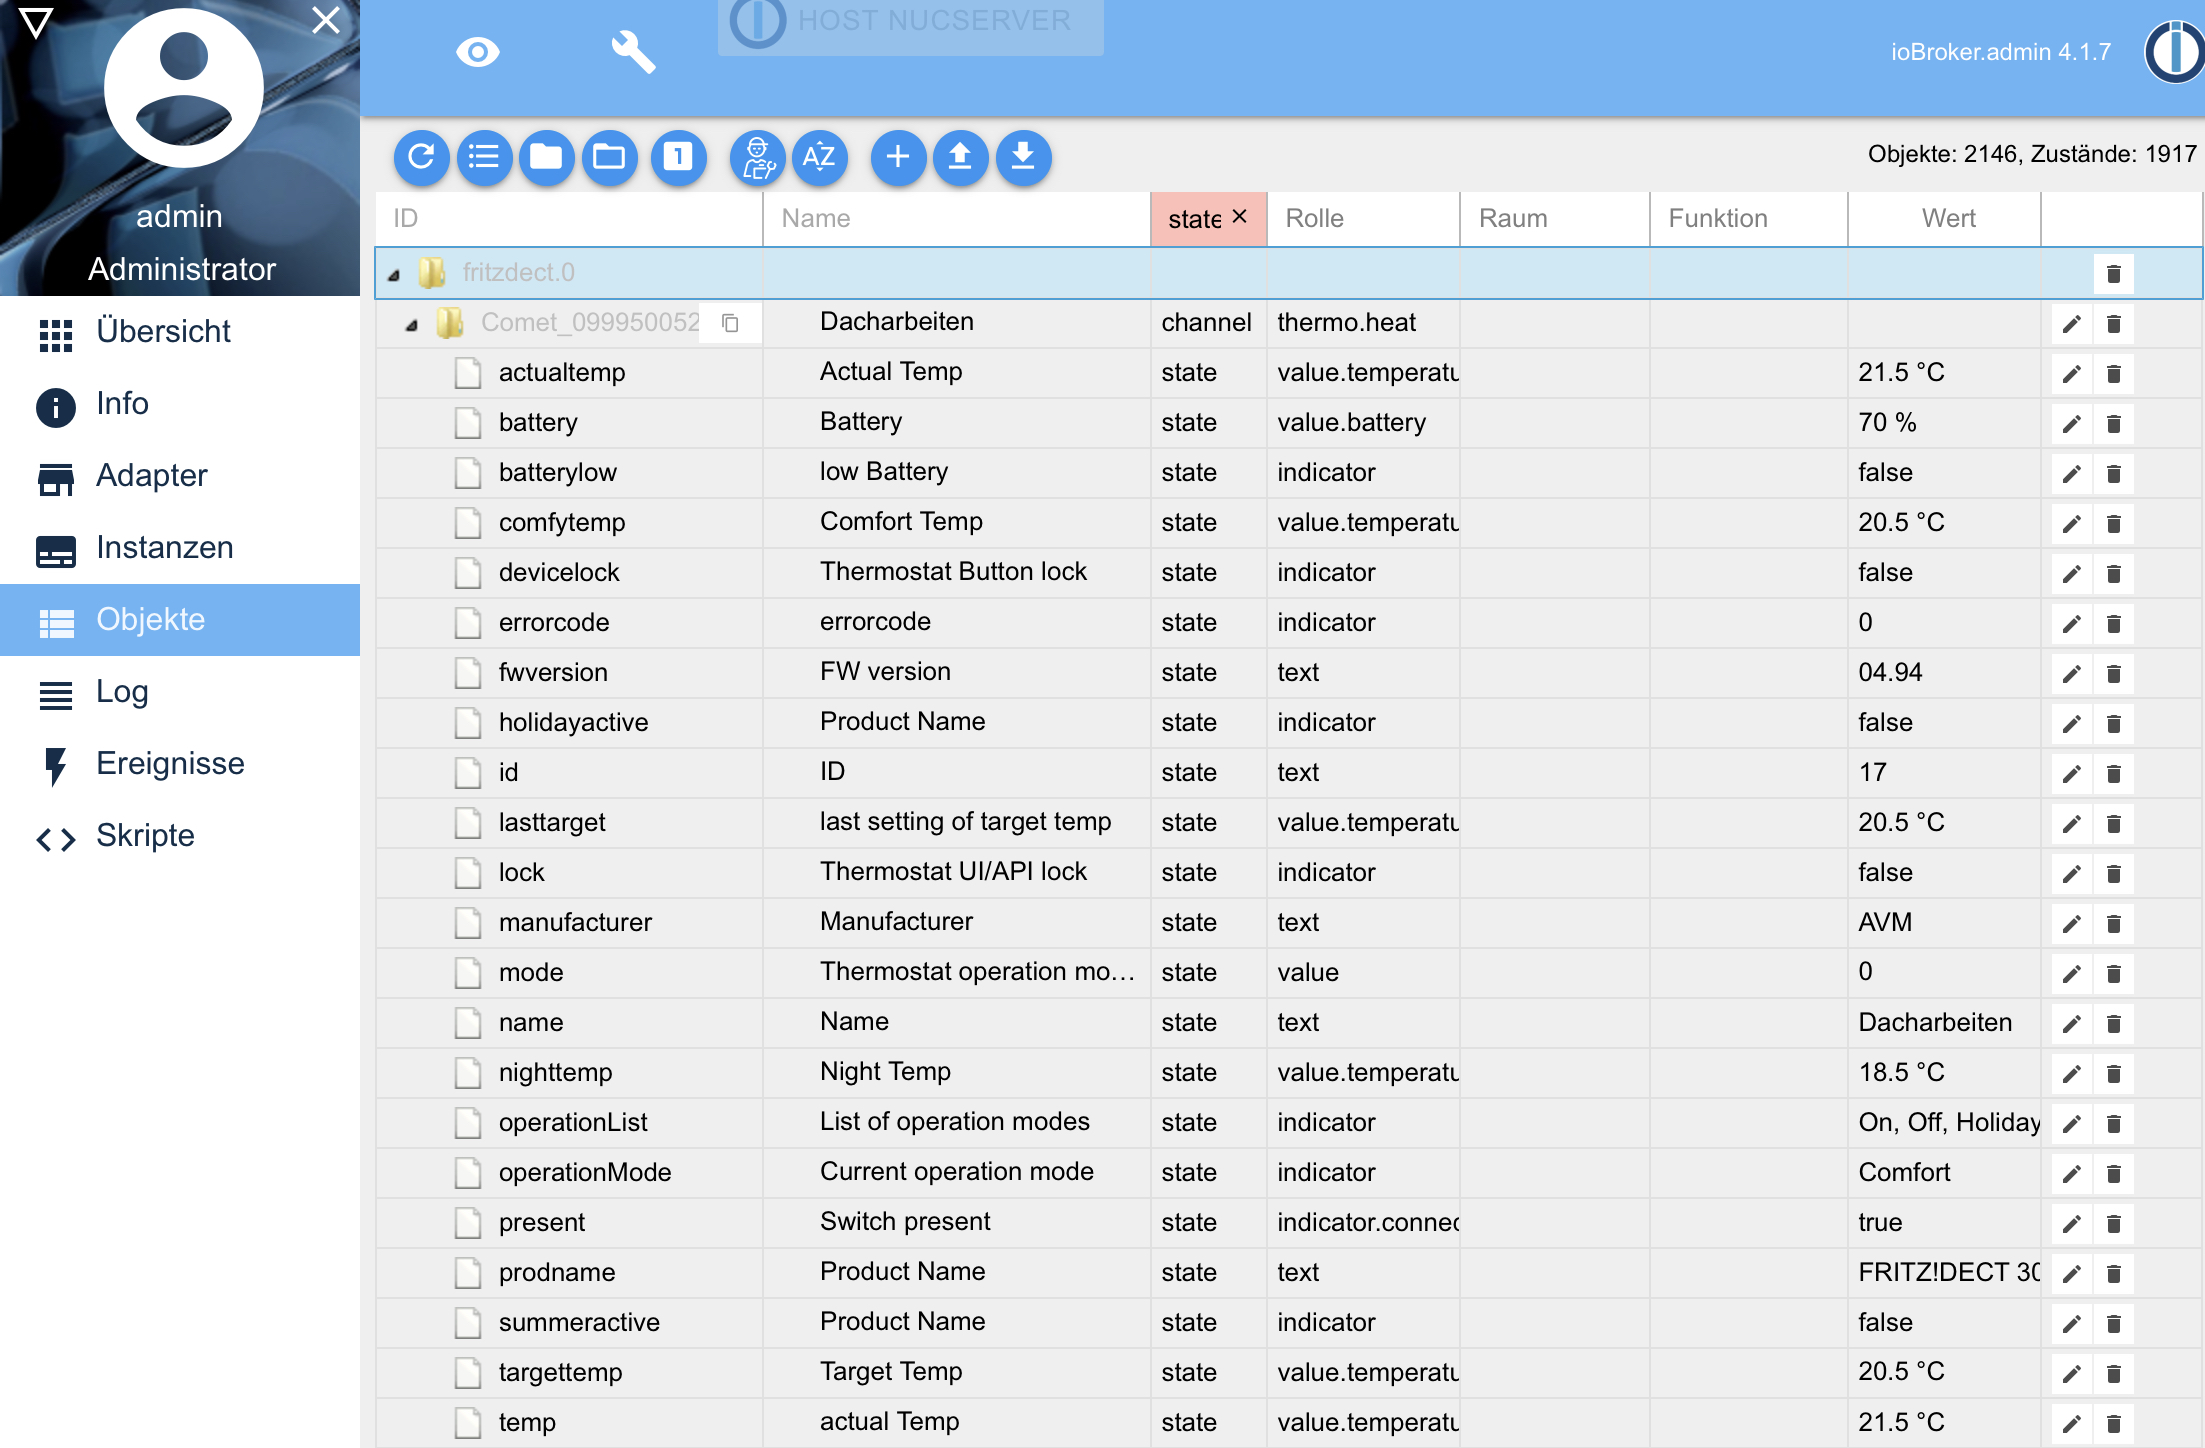Toggle the eye visibility icon in header
2205x1448 pixels.
pos(477,52)
